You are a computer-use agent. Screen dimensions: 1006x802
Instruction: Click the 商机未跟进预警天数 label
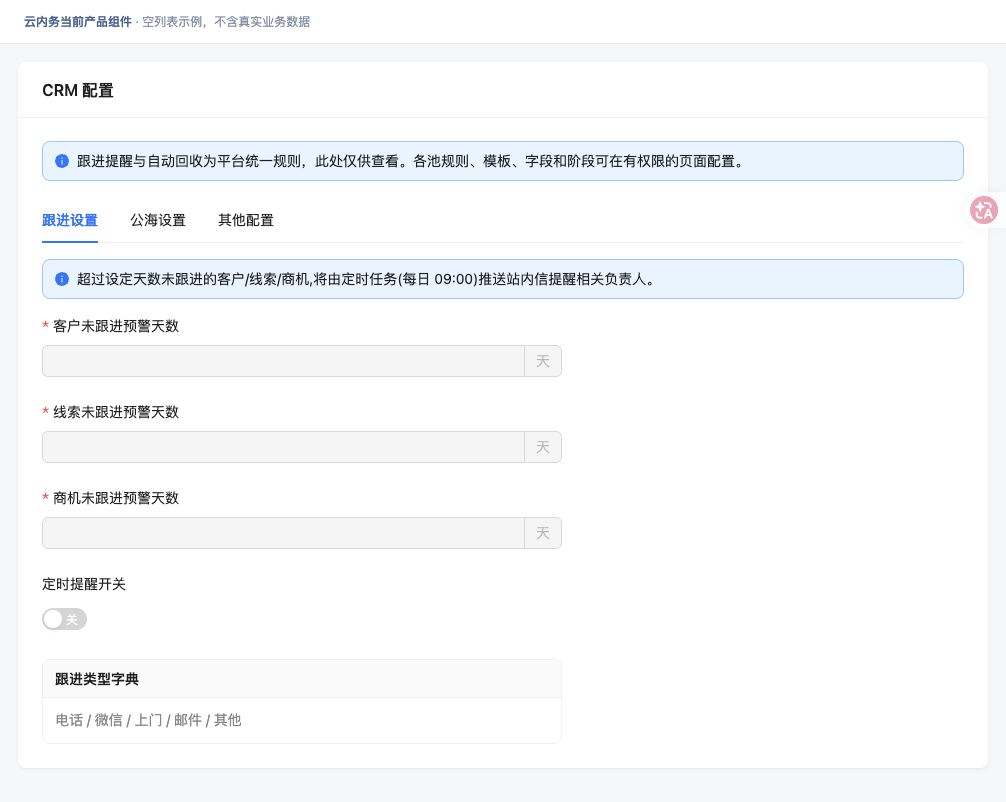116,498
